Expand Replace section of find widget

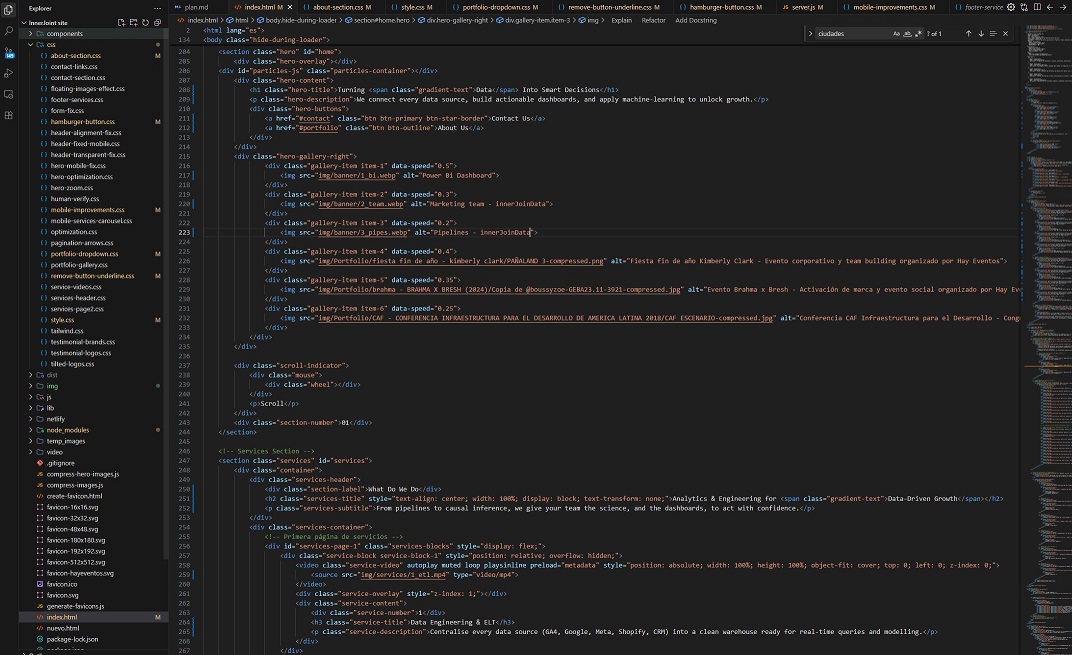811,34
